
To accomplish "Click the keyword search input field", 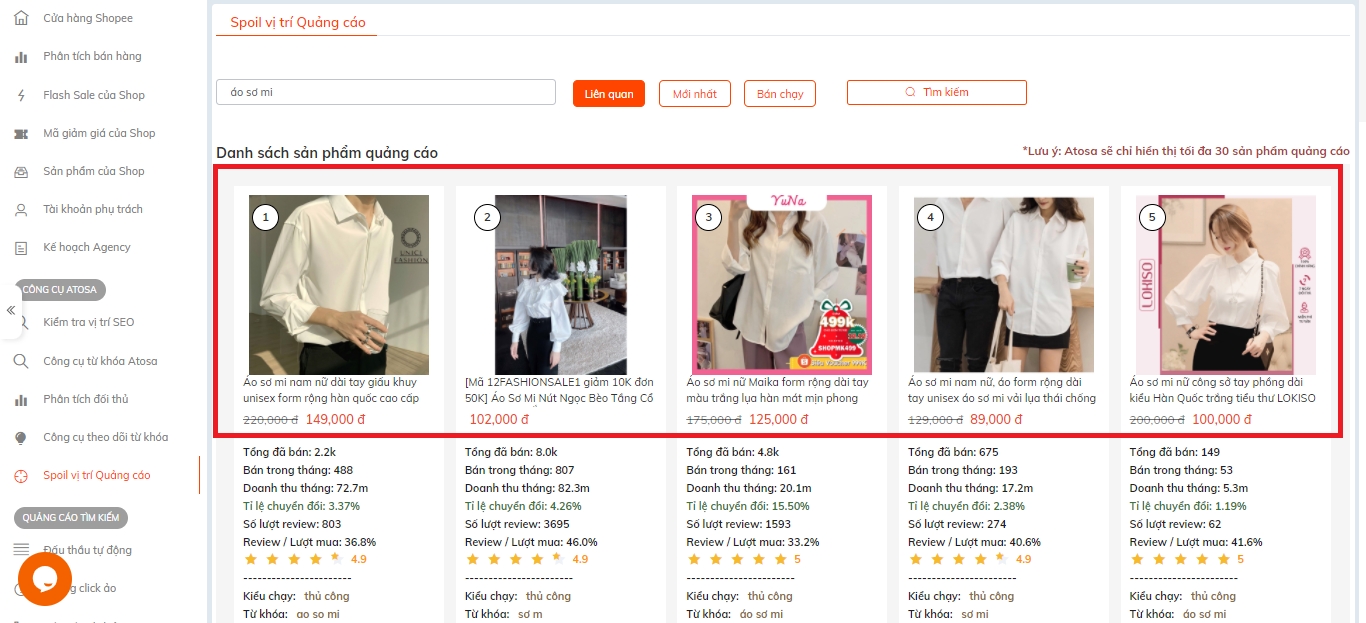I will [386, 92].
